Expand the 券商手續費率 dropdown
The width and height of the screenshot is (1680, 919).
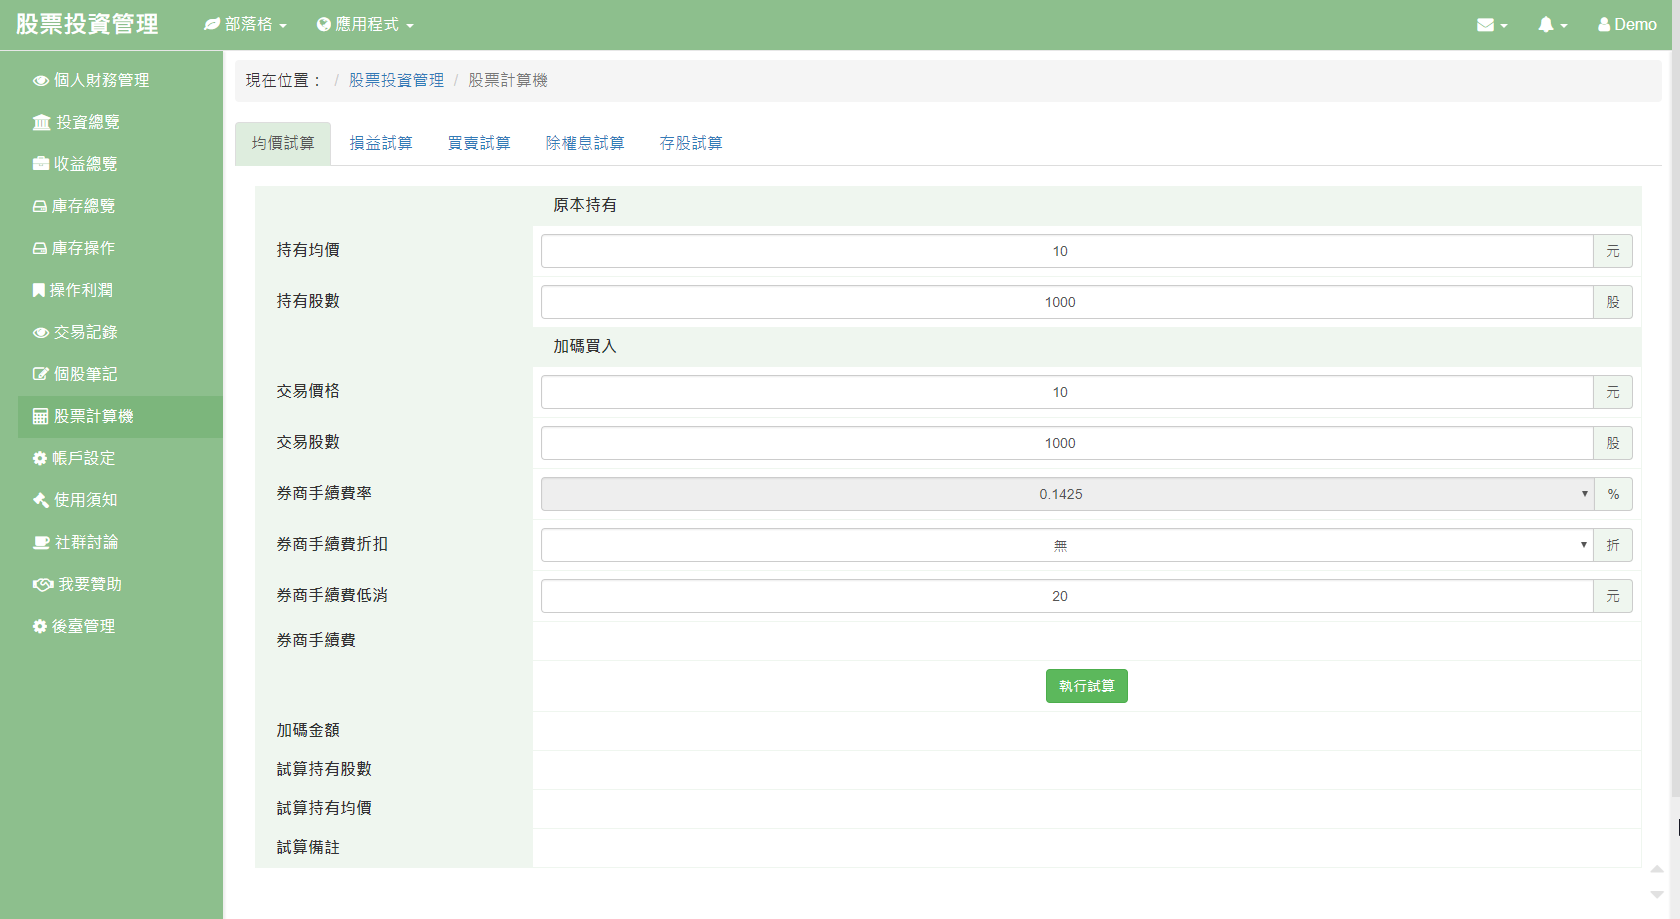[x=1066, y=494]
